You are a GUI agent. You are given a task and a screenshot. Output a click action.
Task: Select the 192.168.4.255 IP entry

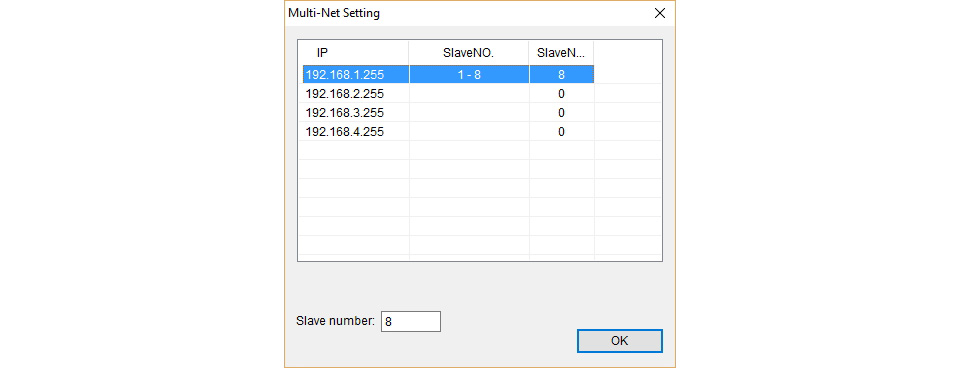point(345,132)
